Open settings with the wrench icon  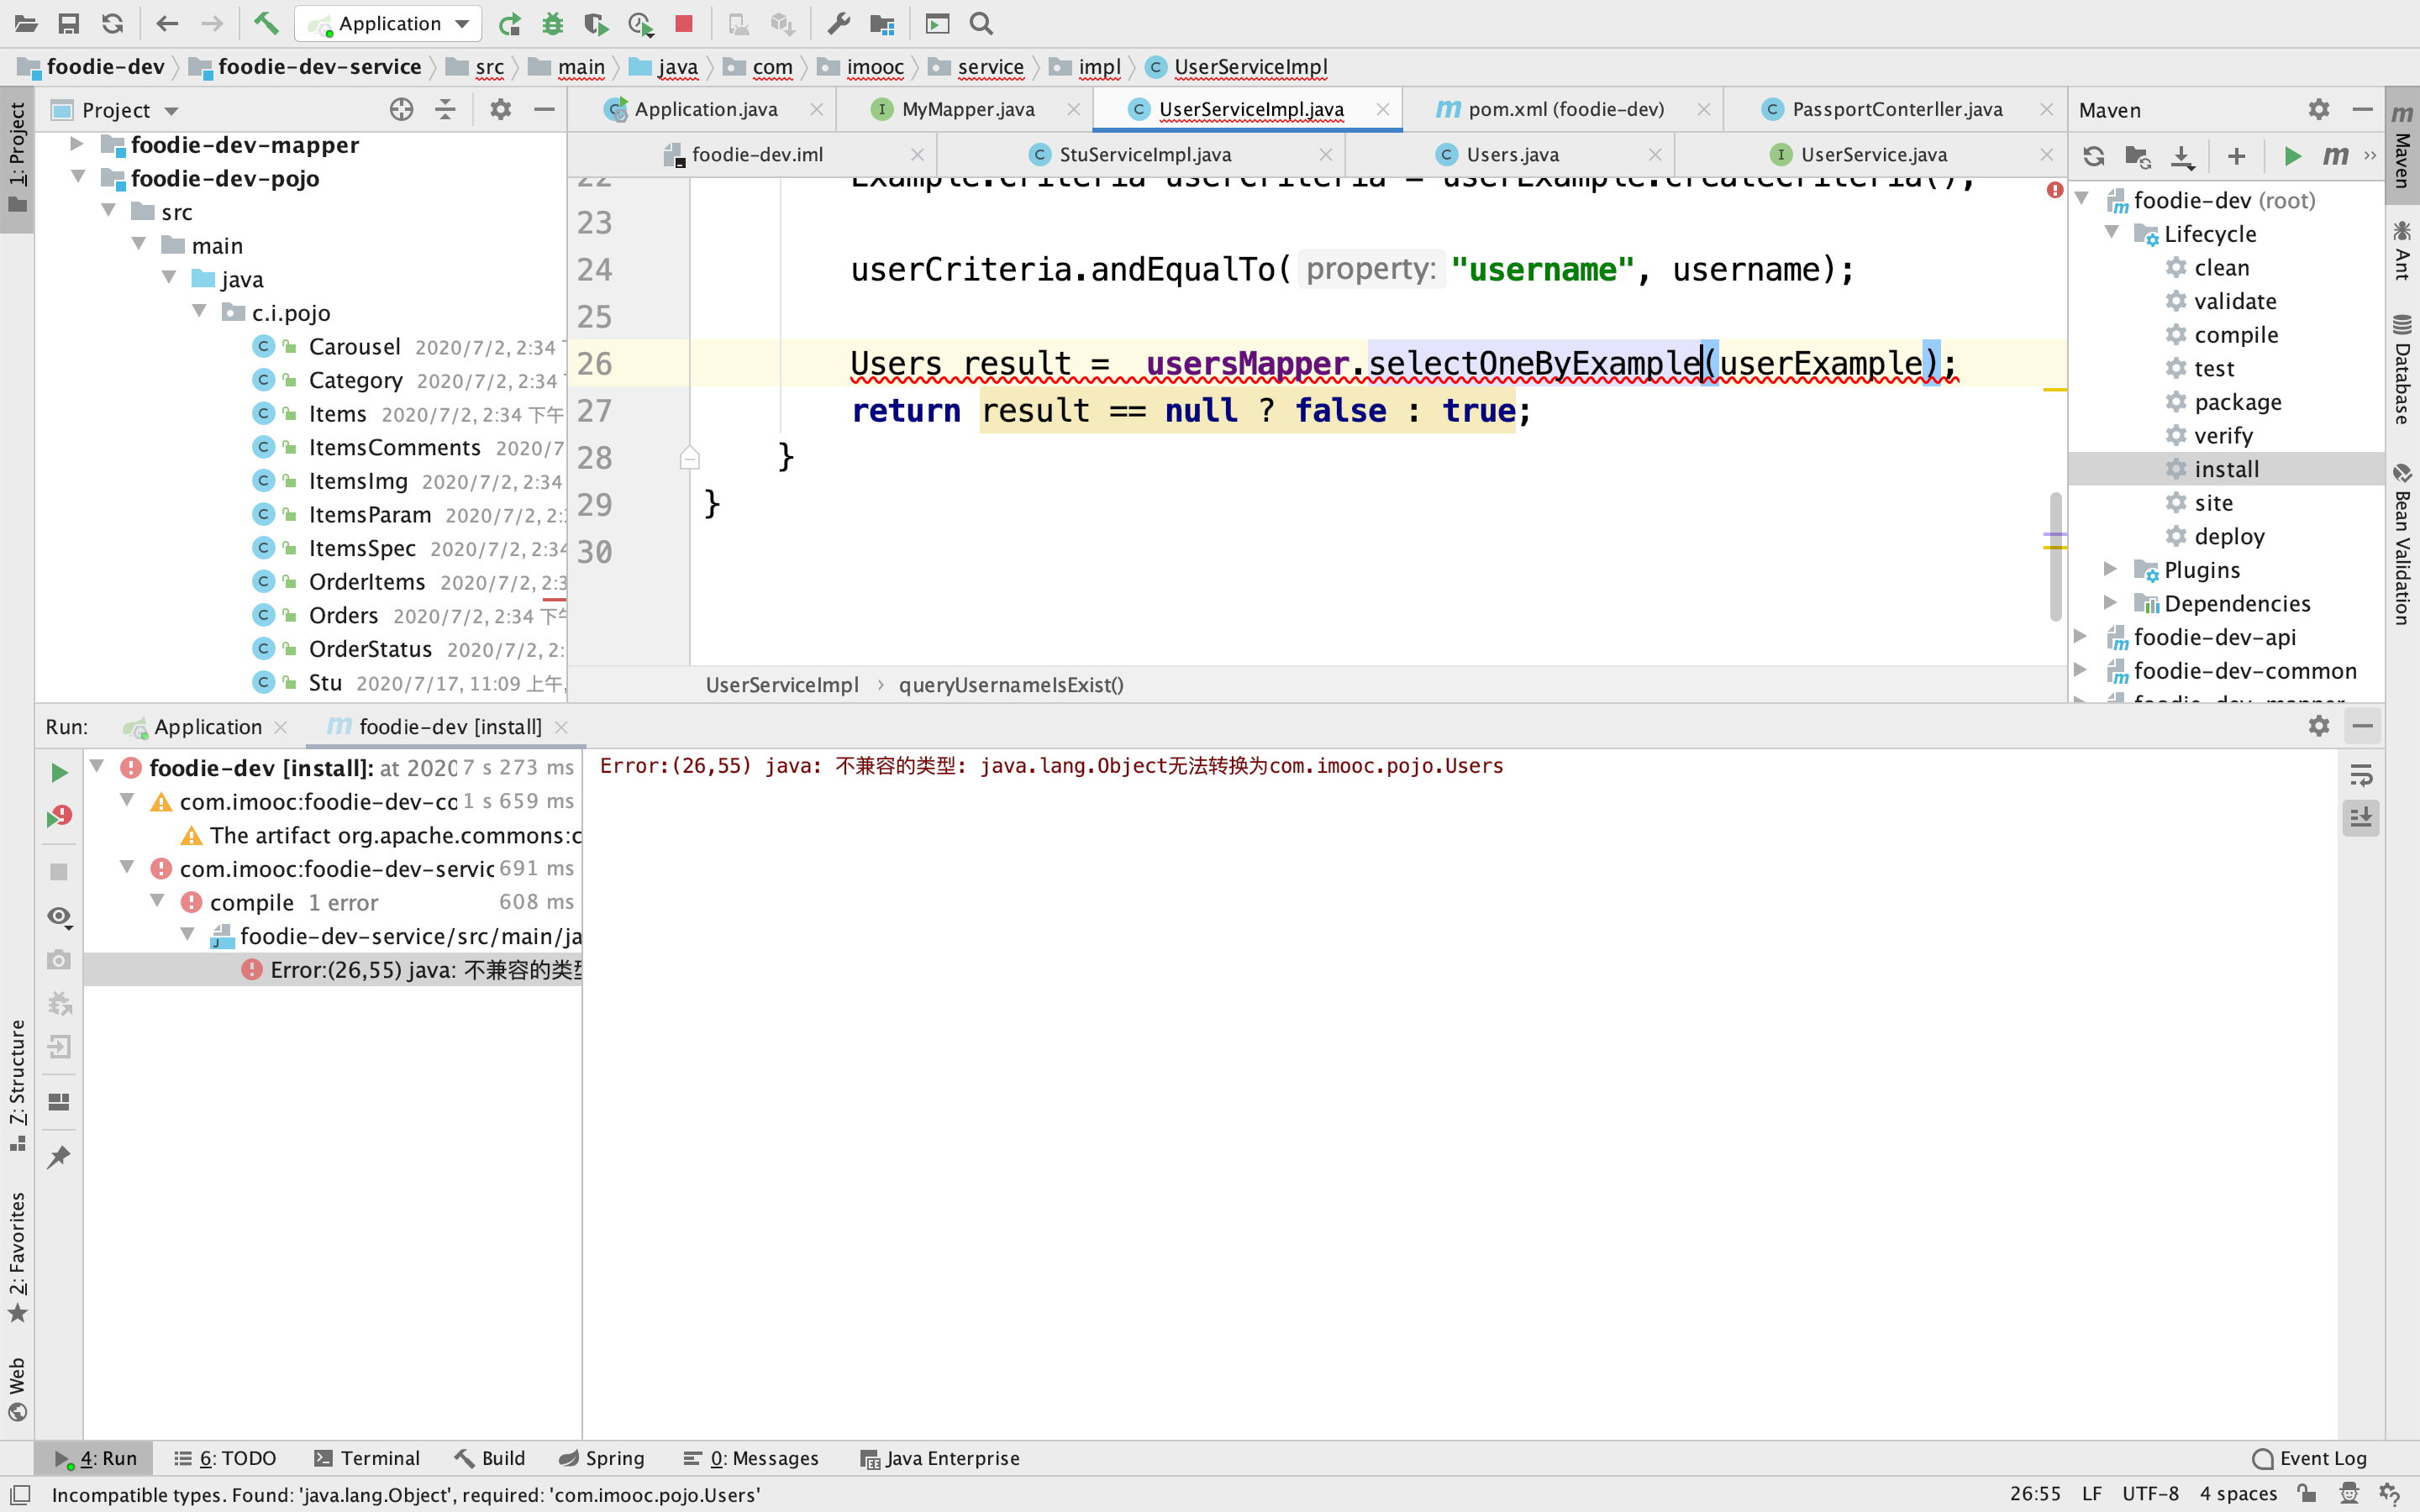(x=838, y=23)
